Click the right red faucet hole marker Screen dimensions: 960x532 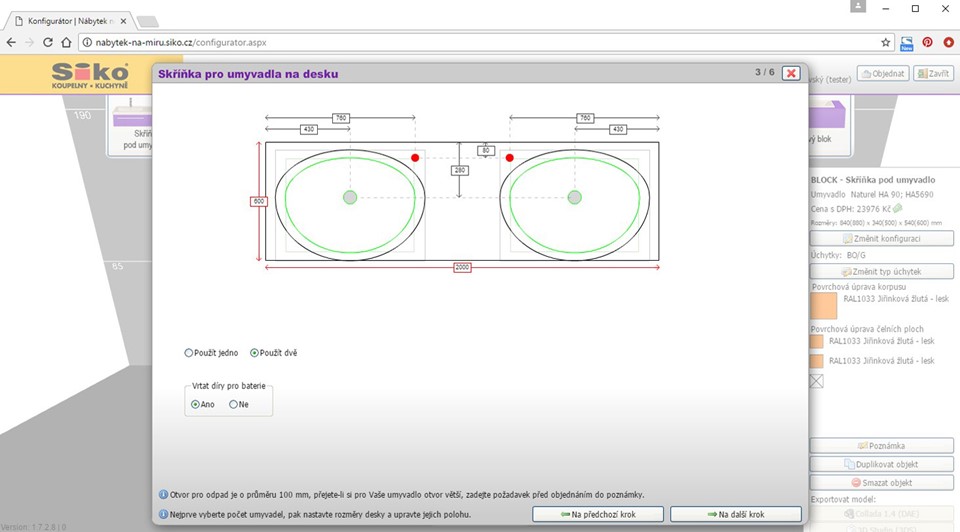(509, 158)
